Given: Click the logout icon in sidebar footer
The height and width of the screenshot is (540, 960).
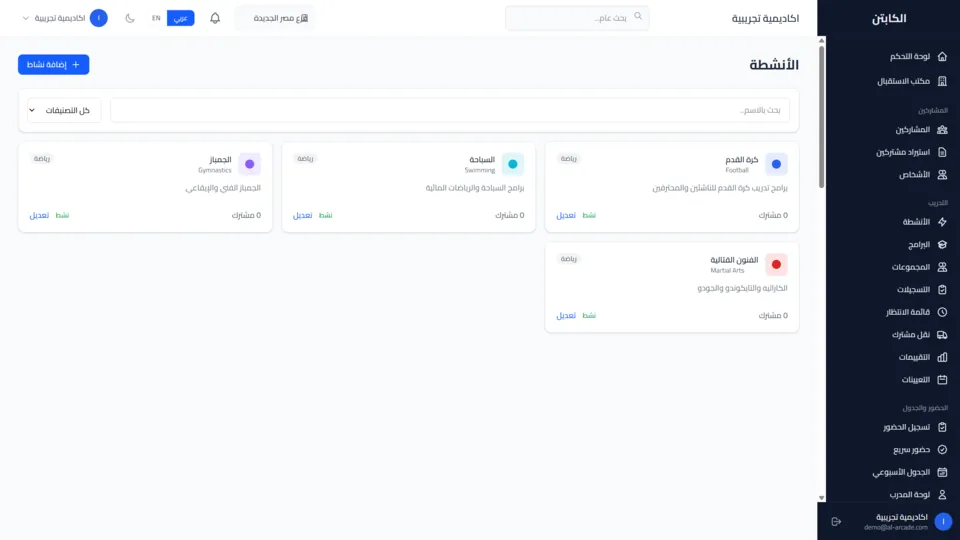Looking at the screenshot, I should (x=836, y=522).
